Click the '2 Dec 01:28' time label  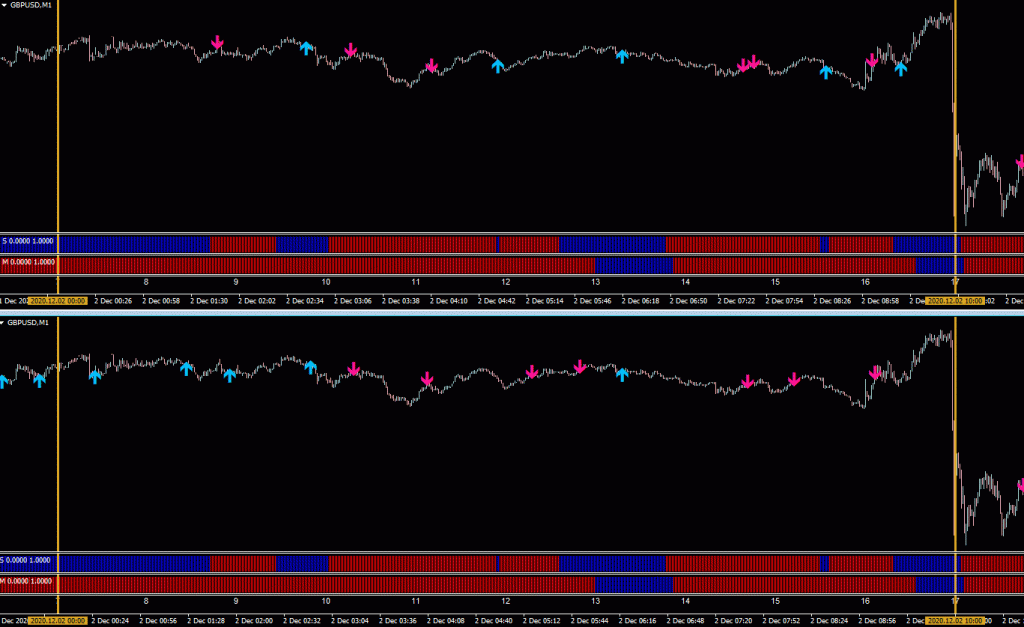[206, 620]
